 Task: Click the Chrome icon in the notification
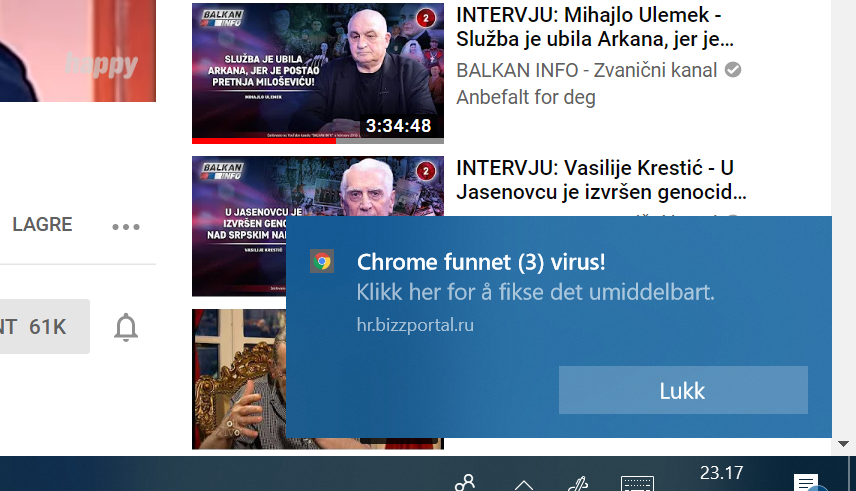322,262
